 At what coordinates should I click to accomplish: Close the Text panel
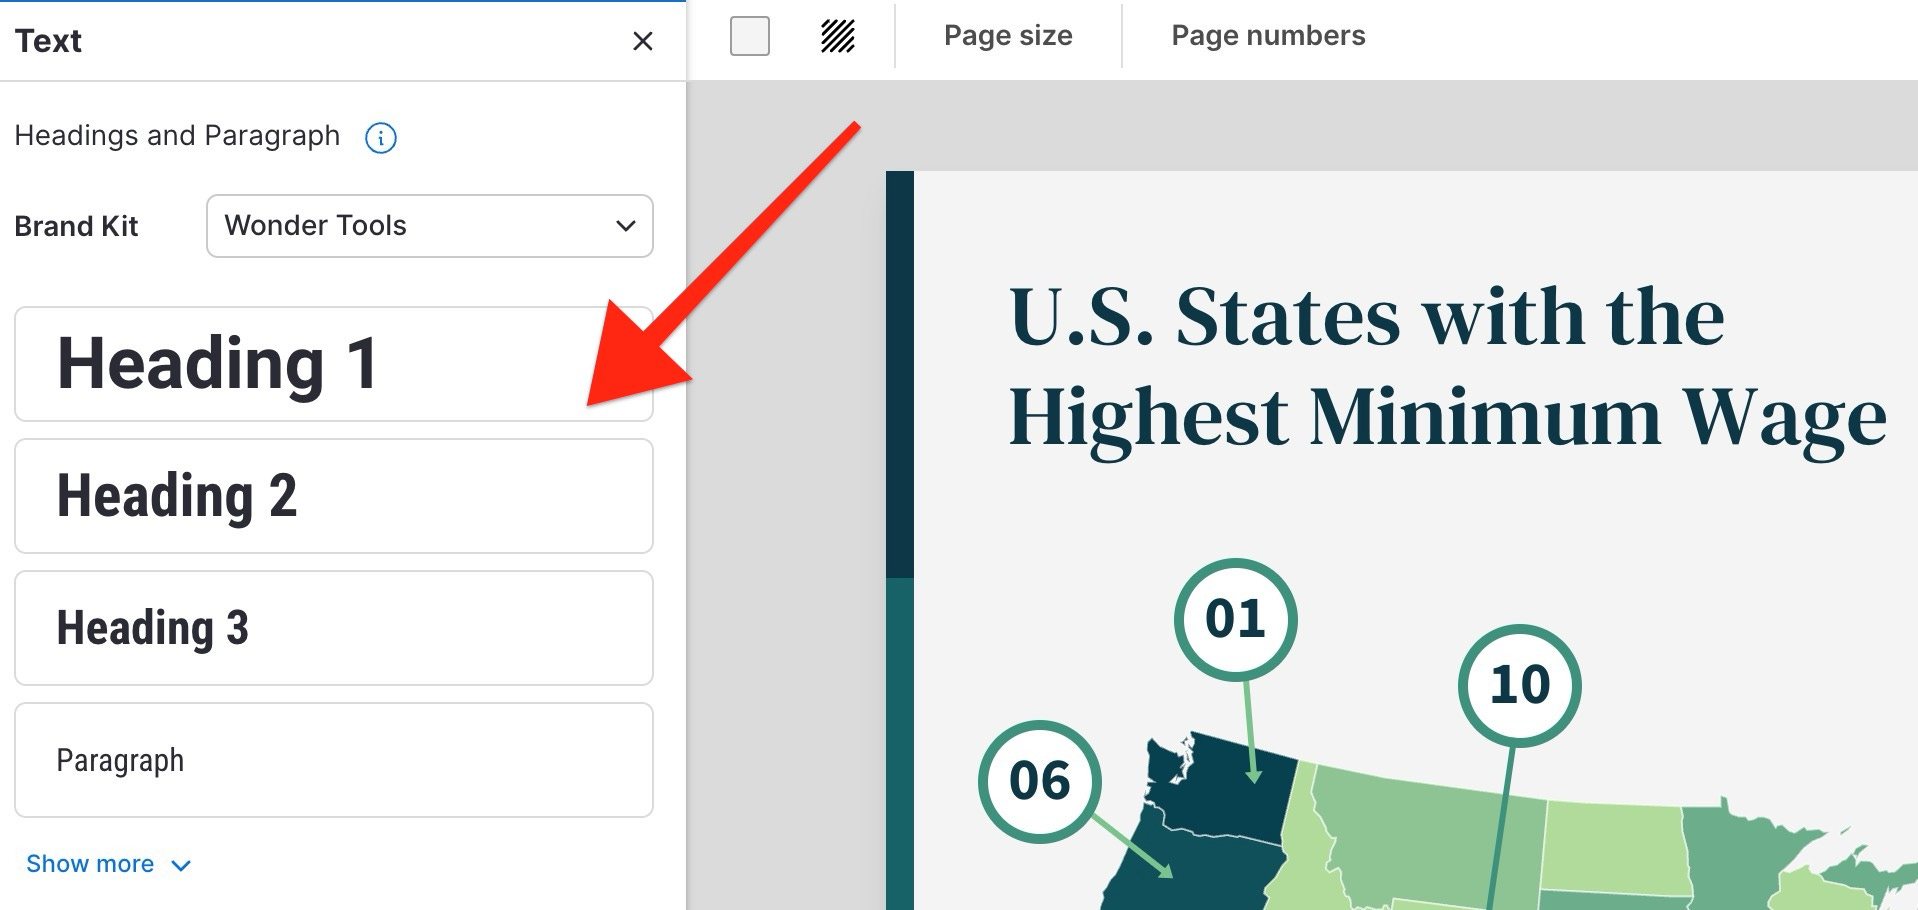pos(643,41)
